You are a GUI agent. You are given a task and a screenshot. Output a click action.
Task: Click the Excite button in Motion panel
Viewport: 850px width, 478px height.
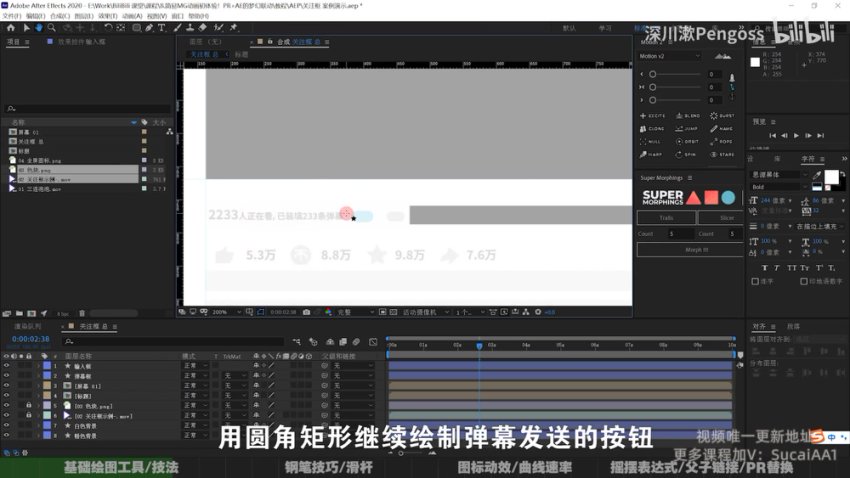[655, 116]
